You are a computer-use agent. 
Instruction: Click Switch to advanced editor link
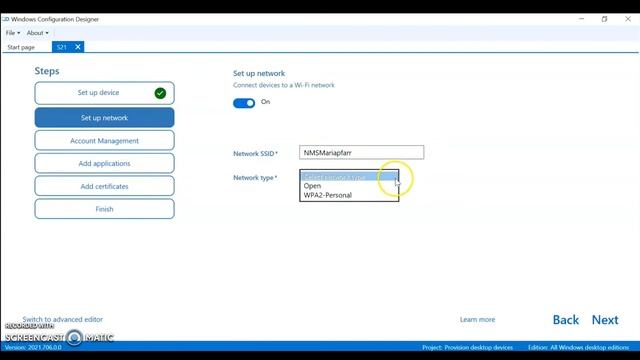[62, 319]
